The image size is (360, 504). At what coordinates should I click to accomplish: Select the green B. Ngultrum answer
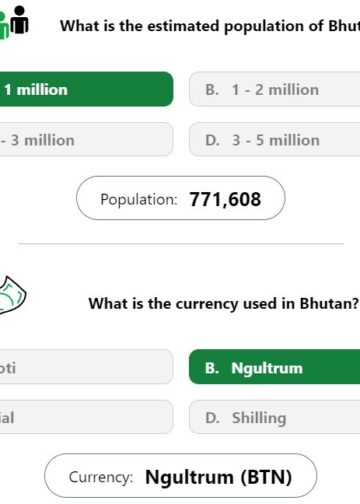275,367
